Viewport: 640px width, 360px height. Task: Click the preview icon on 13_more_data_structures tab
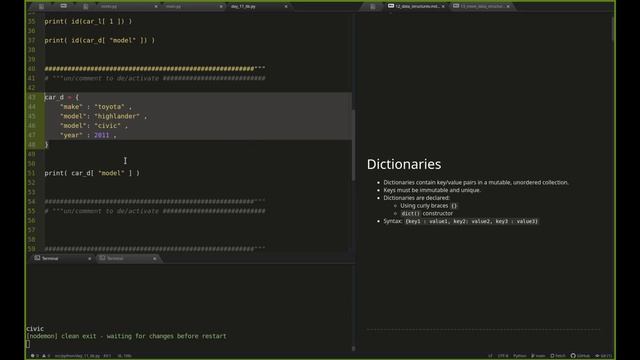pos(456,6)
